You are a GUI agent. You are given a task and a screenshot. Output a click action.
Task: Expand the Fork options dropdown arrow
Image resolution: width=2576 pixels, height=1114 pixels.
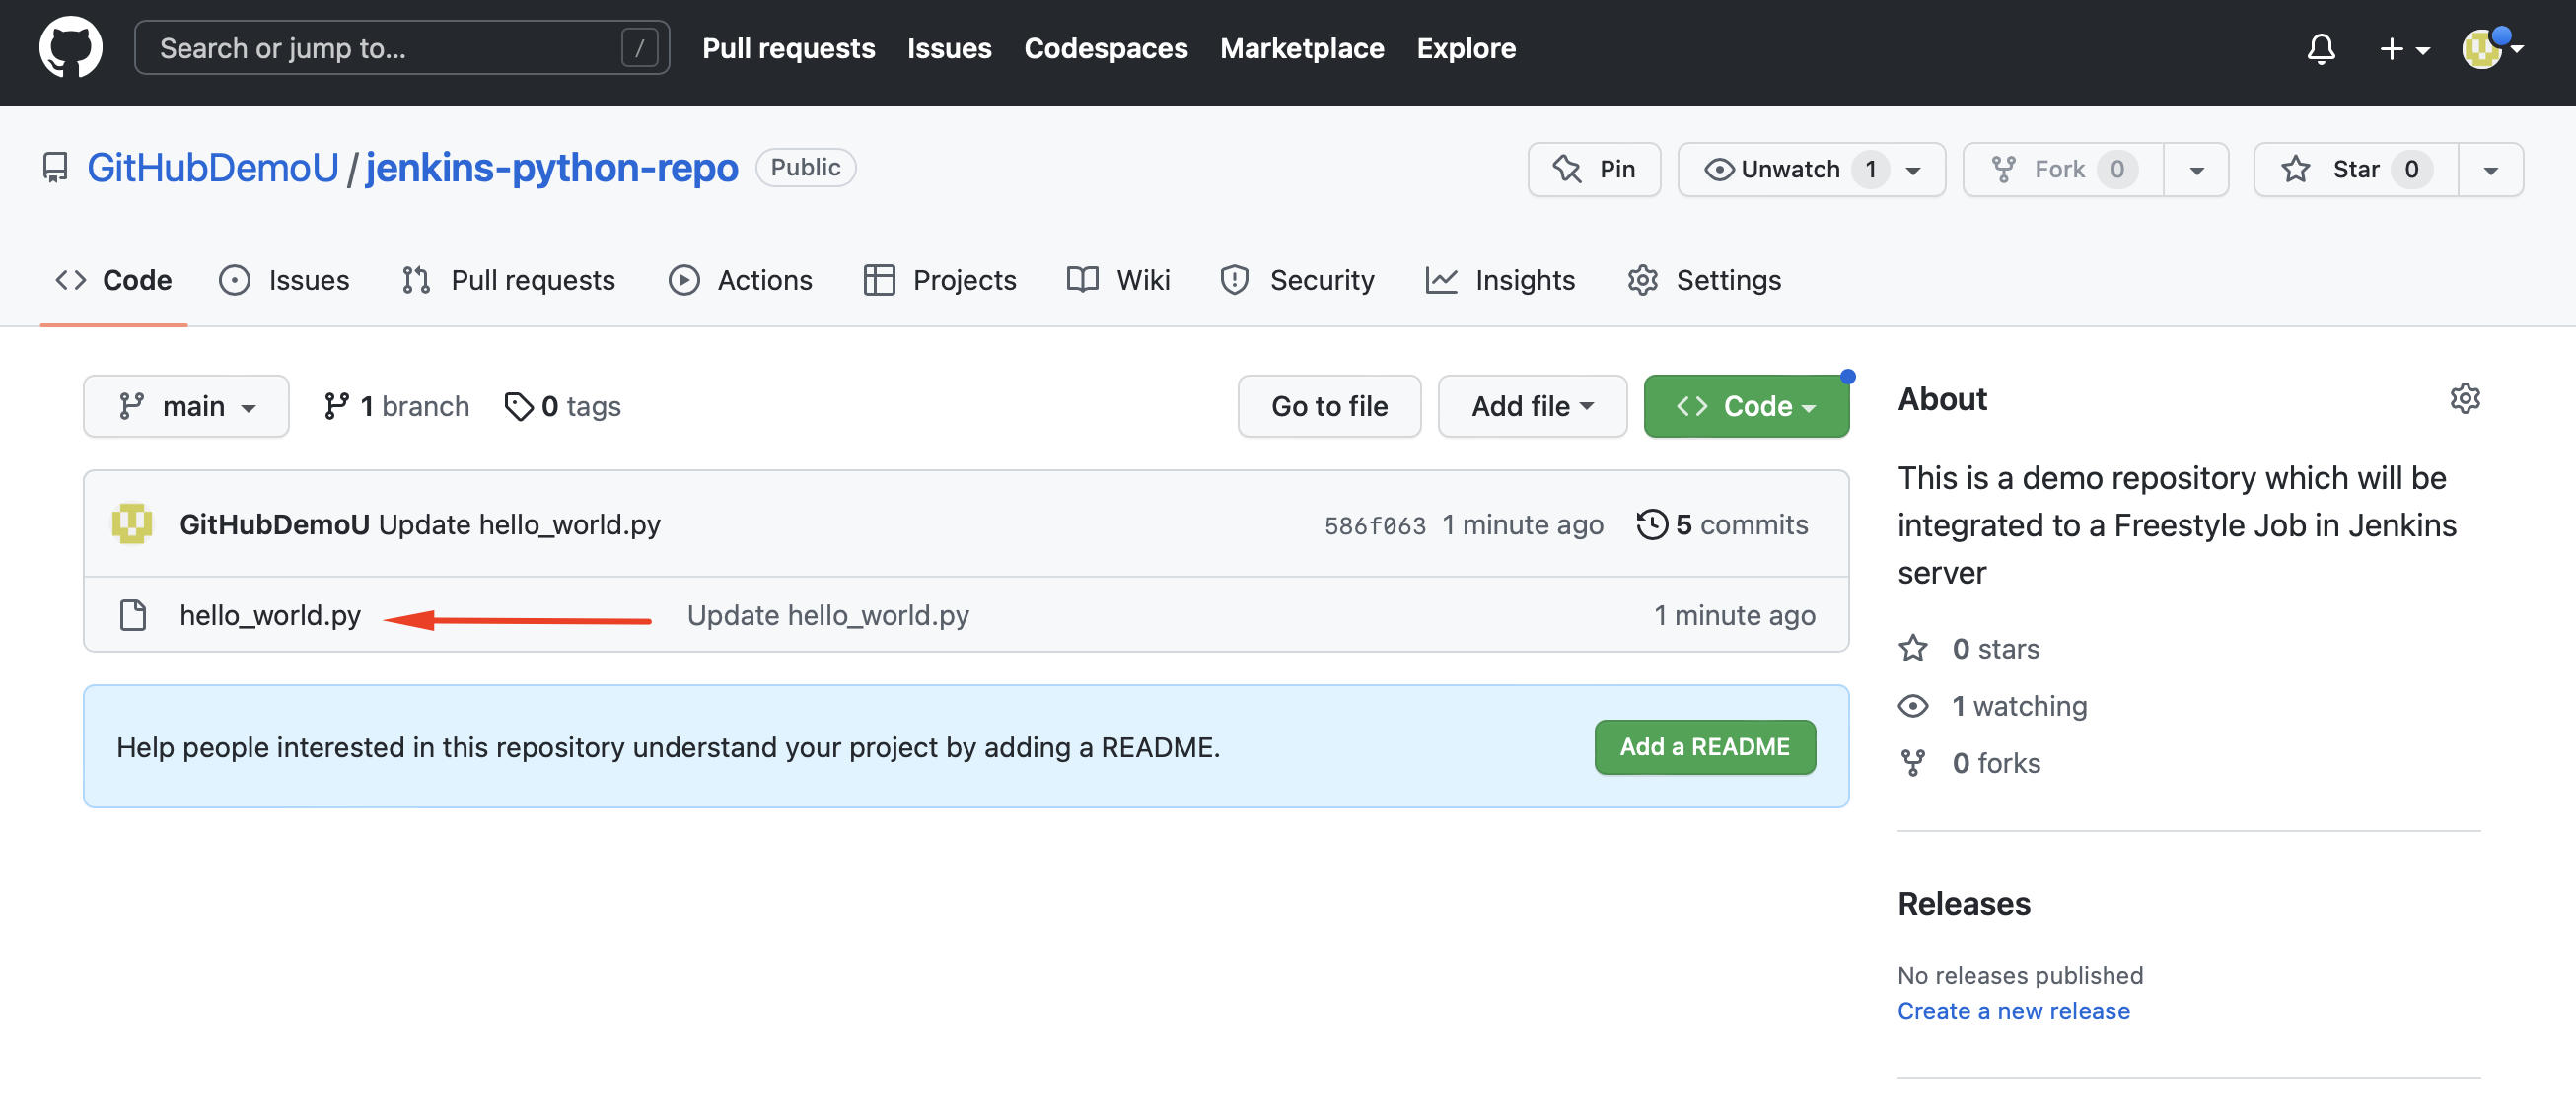point(2196,170)
